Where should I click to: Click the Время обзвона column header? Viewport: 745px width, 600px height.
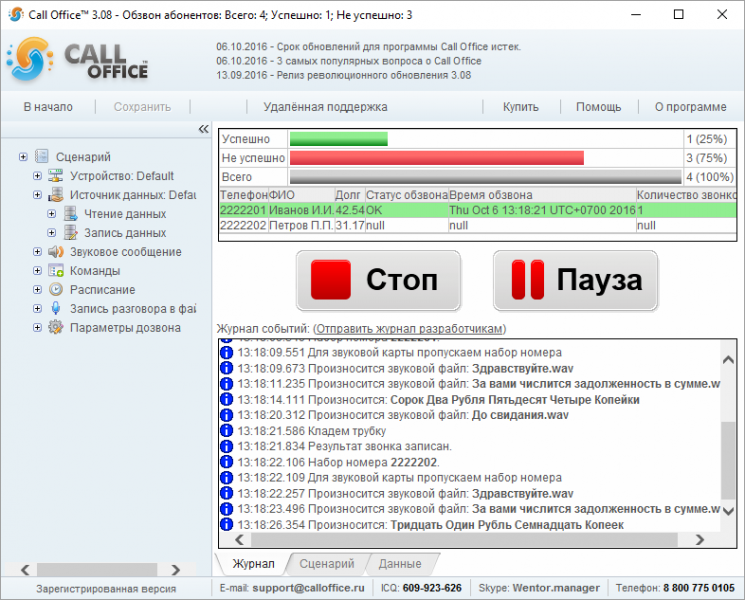(542, 195)
